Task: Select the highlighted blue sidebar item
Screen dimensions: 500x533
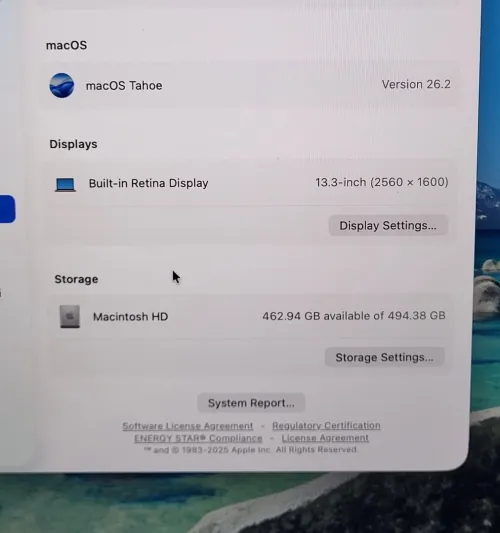Action: tap(7, 209)
